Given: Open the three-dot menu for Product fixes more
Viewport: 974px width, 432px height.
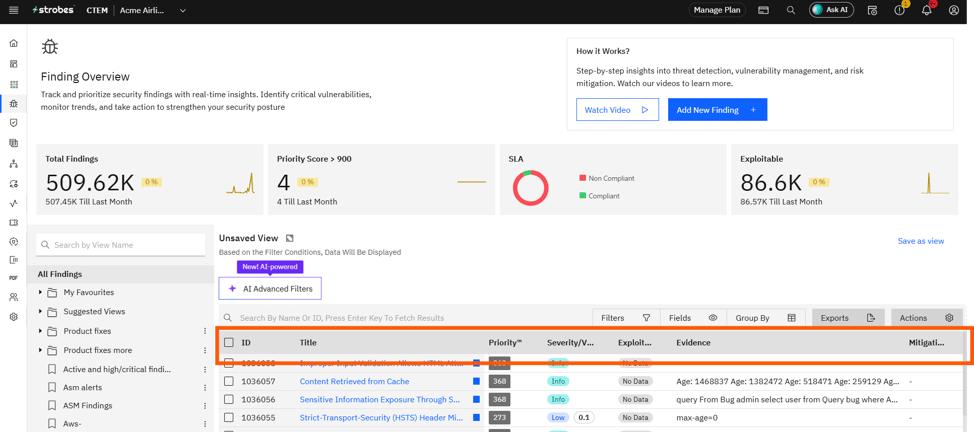Looking at the screenshot, I should [205, 350].
